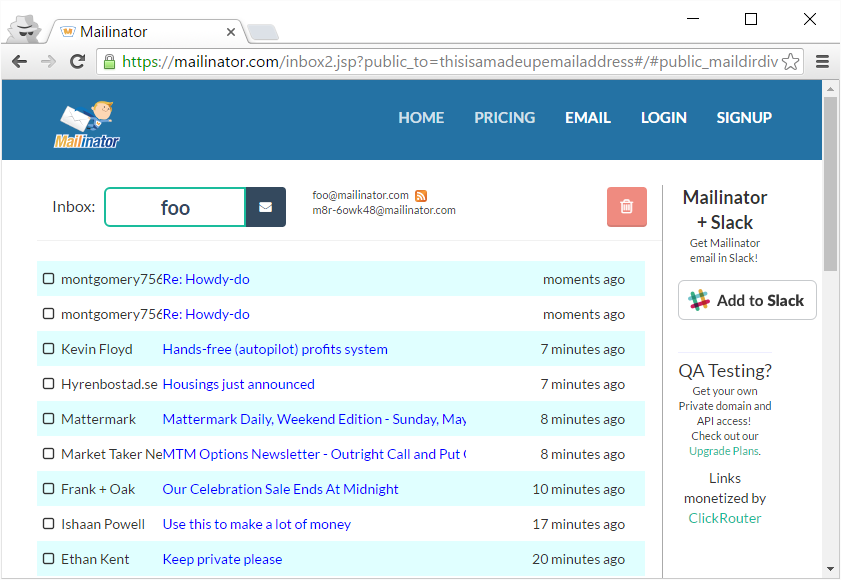Check the Kevin Floyd email checkbox
The height and width of the screenshot is (580, 841).
[x=48, y=349]
